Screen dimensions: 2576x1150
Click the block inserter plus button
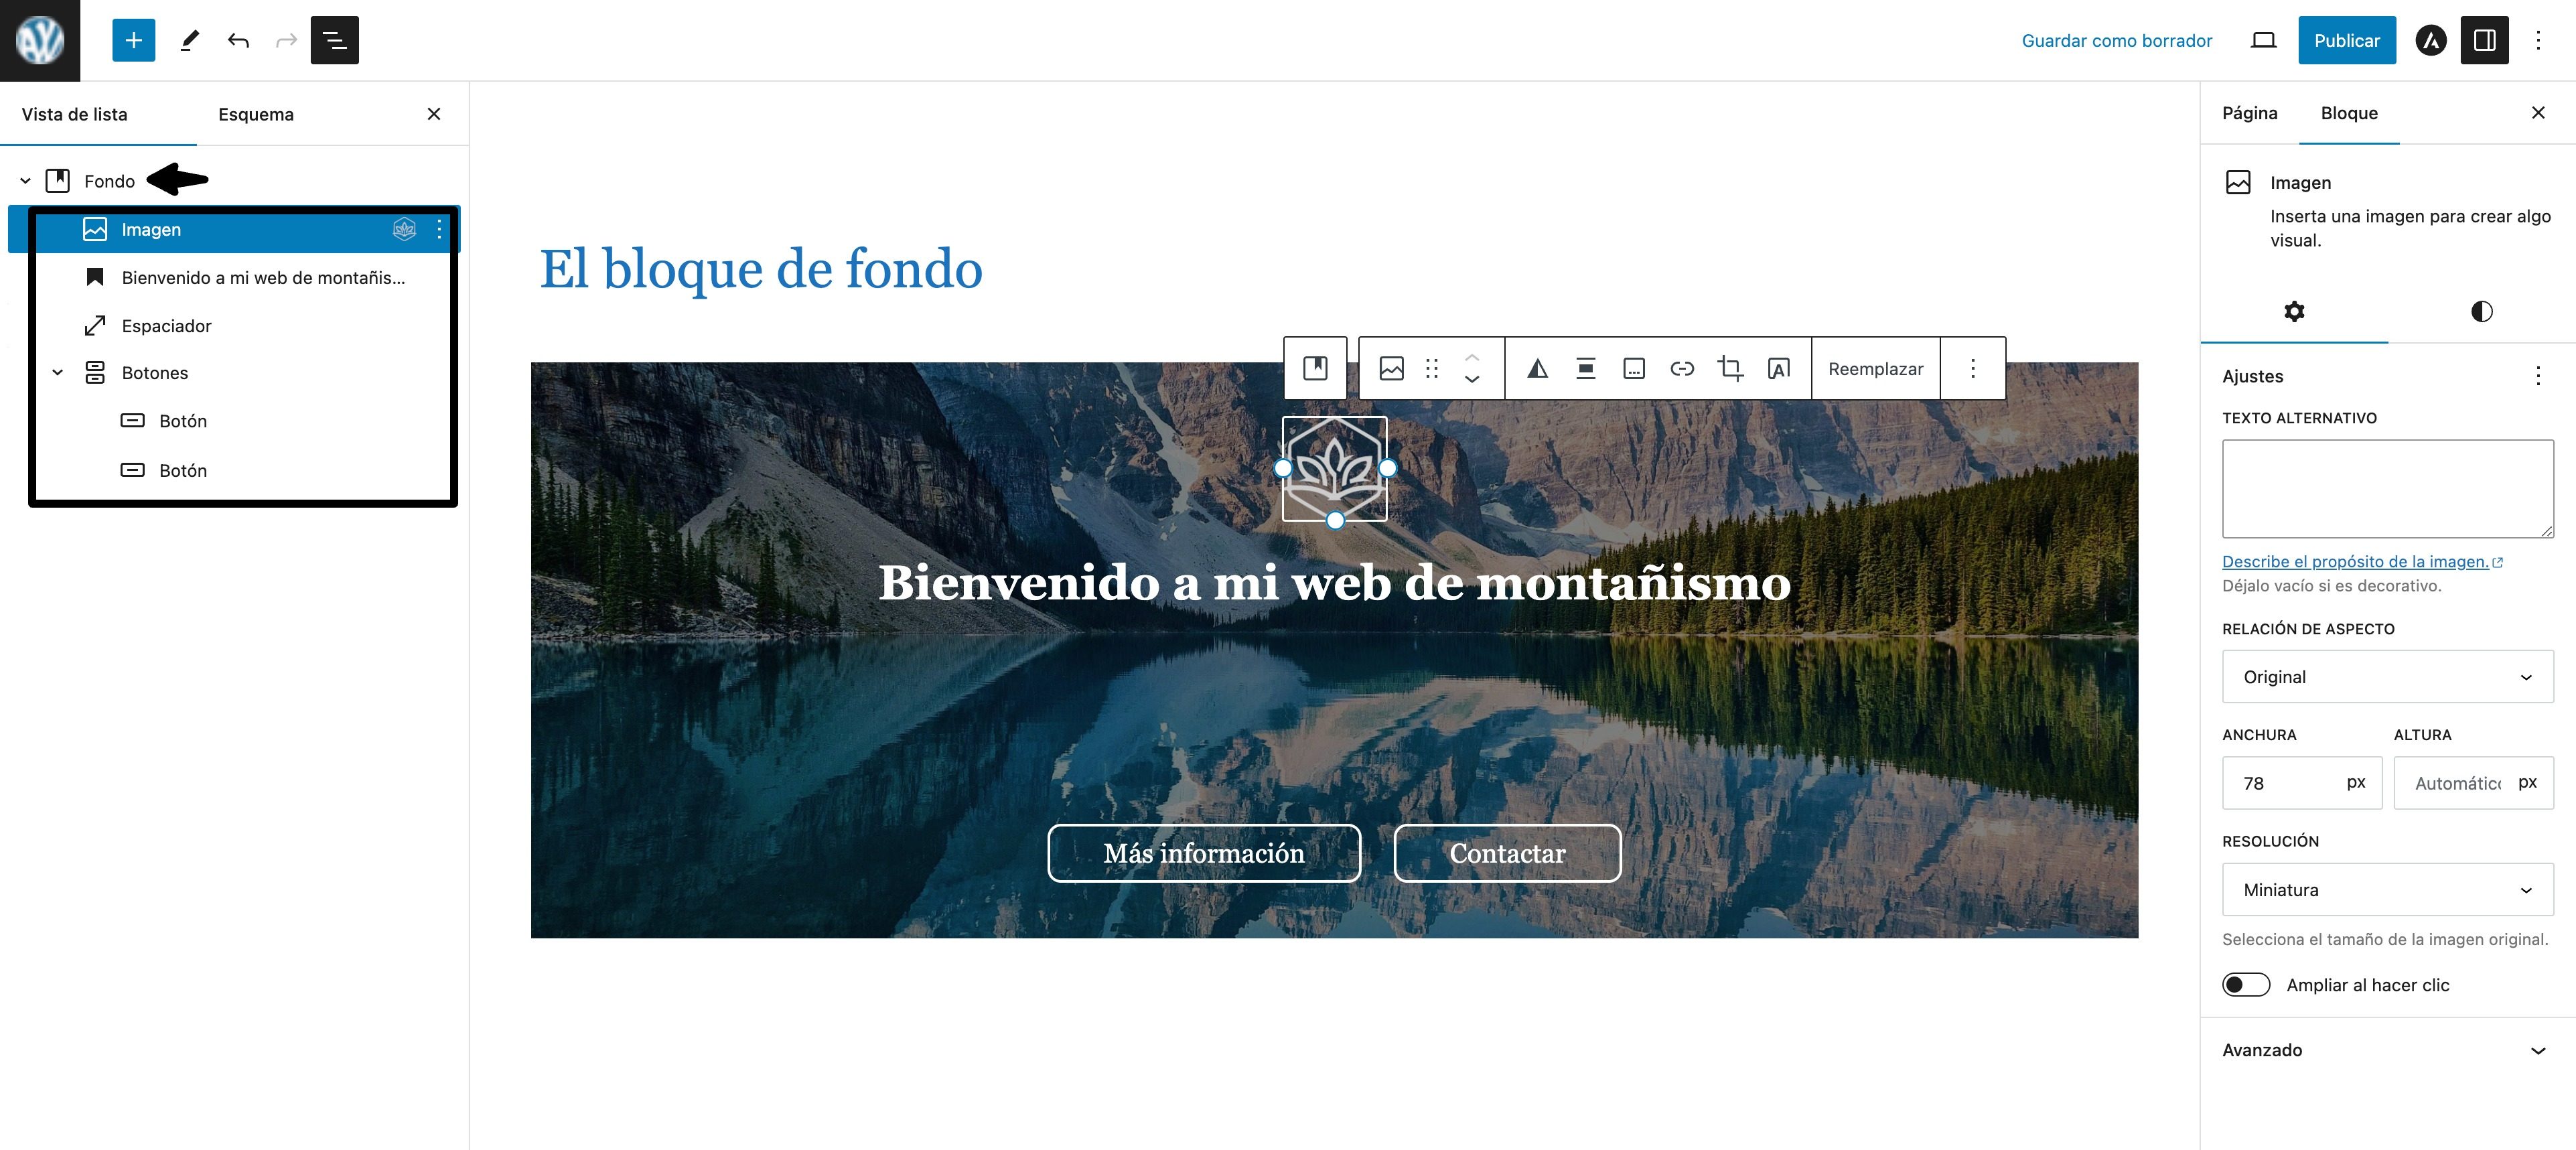[x=133, y=40]
